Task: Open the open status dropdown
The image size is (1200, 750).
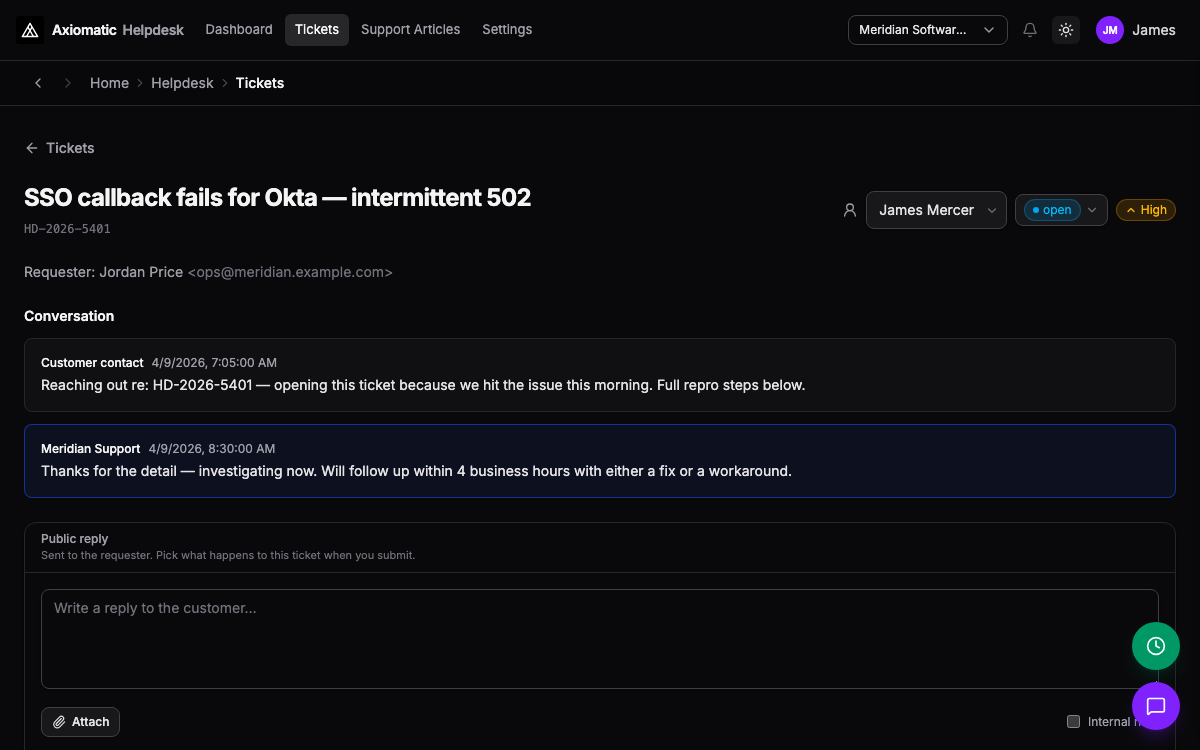Action: [x=1061, y=210]
